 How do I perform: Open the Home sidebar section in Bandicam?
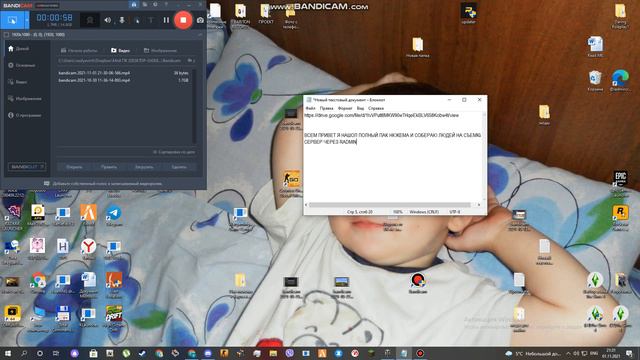point(19,49)
